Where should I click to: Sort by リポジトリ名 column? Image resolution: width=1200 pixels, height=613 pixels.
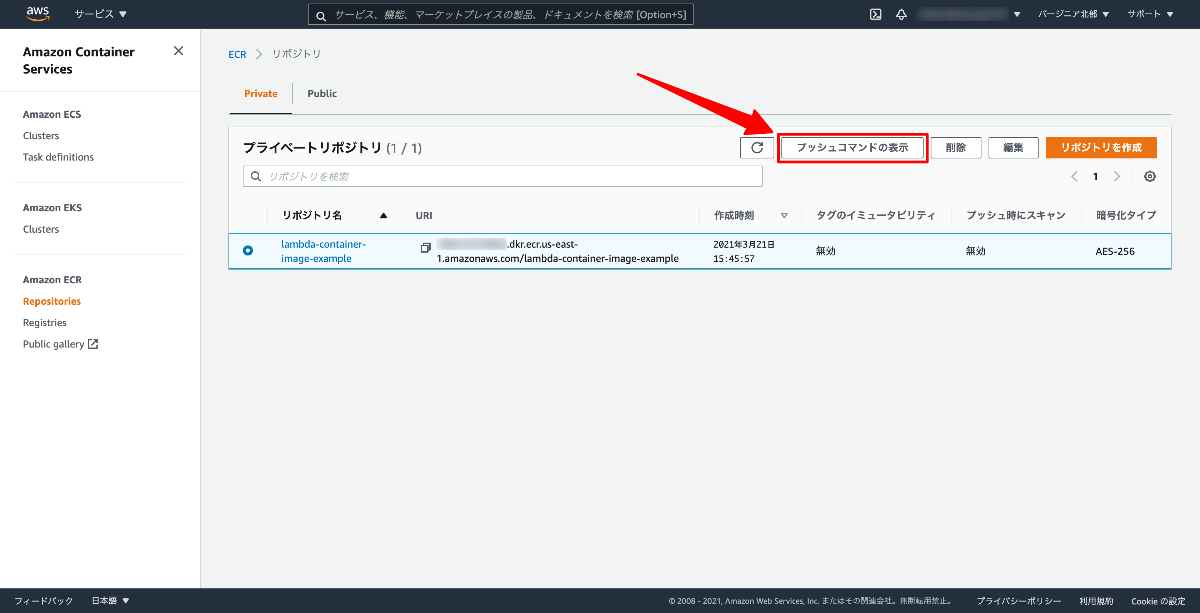[334, 215]
